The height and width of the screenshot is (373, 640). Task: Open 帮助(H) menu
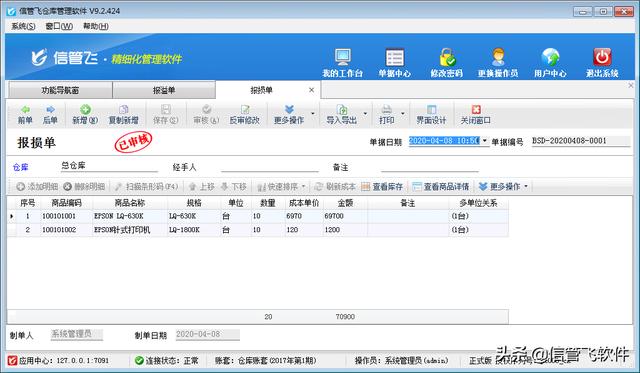coord(96,26)
